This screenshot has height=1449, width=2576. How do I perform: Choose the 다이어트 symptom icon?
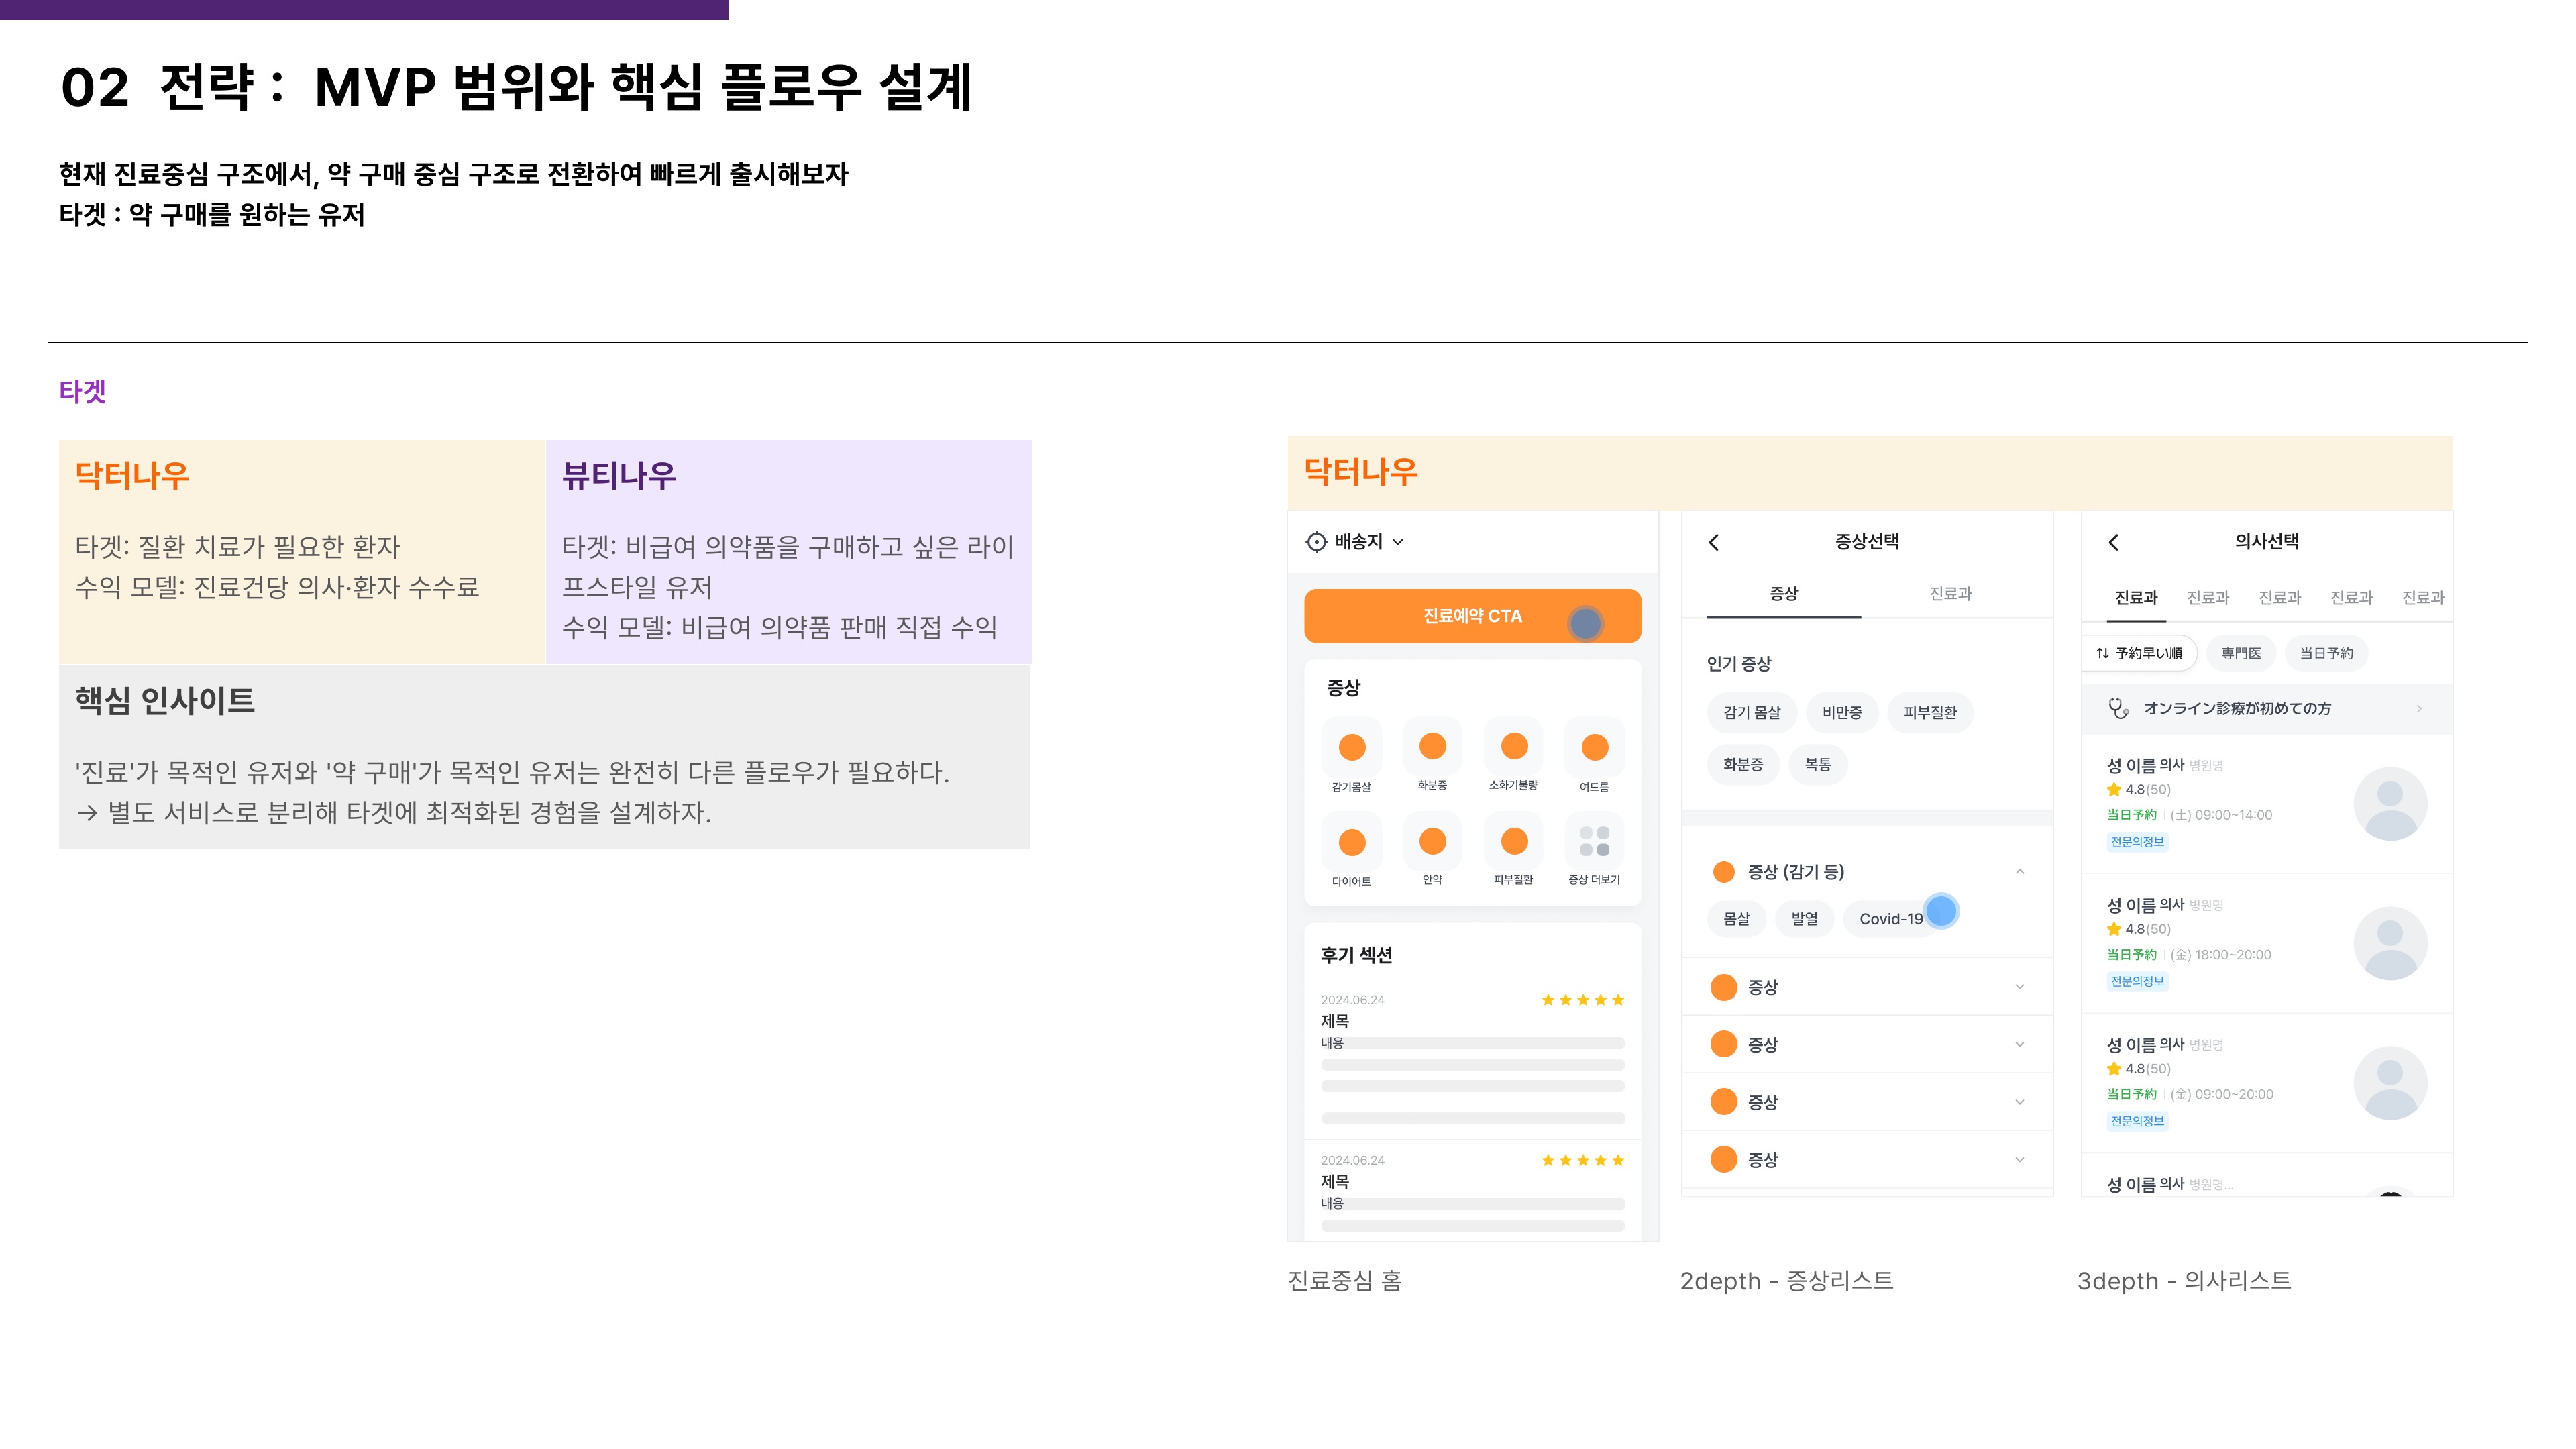pos(1352,842)
